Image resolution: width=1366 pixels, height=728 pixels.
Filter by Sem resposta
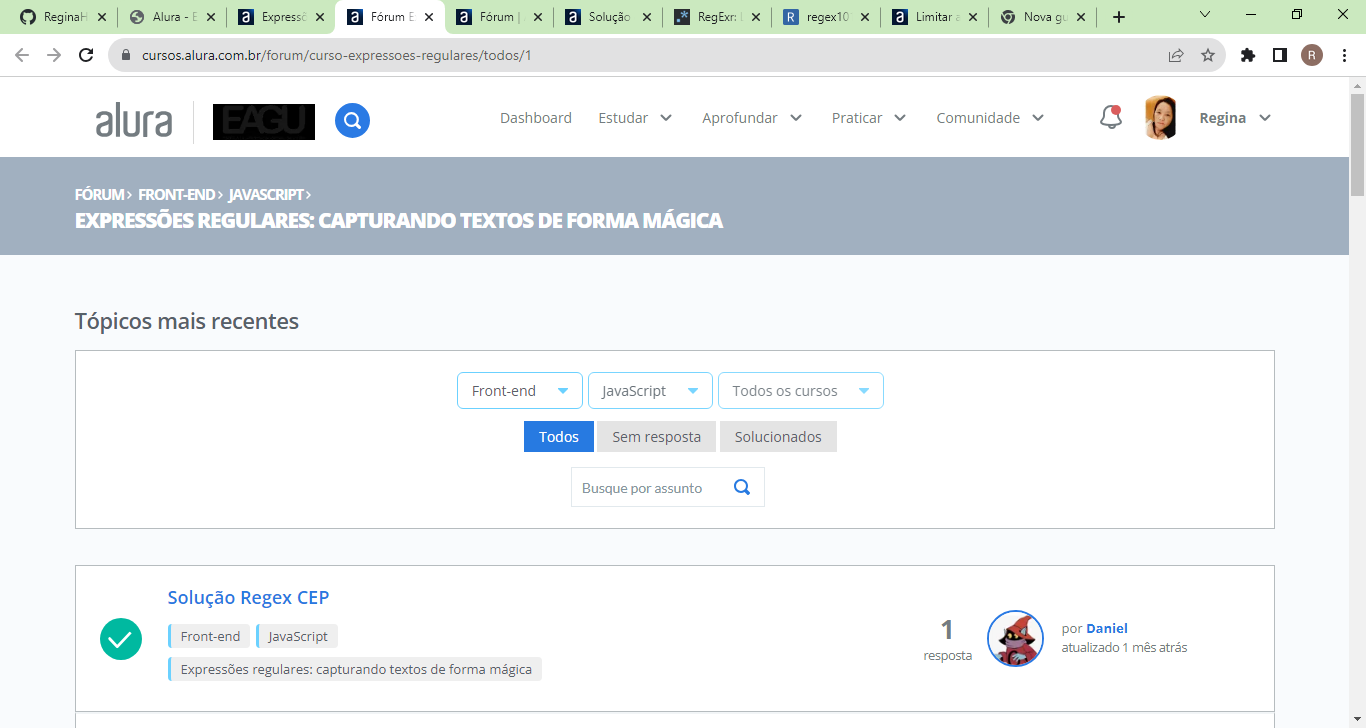(x=657, y=437)
